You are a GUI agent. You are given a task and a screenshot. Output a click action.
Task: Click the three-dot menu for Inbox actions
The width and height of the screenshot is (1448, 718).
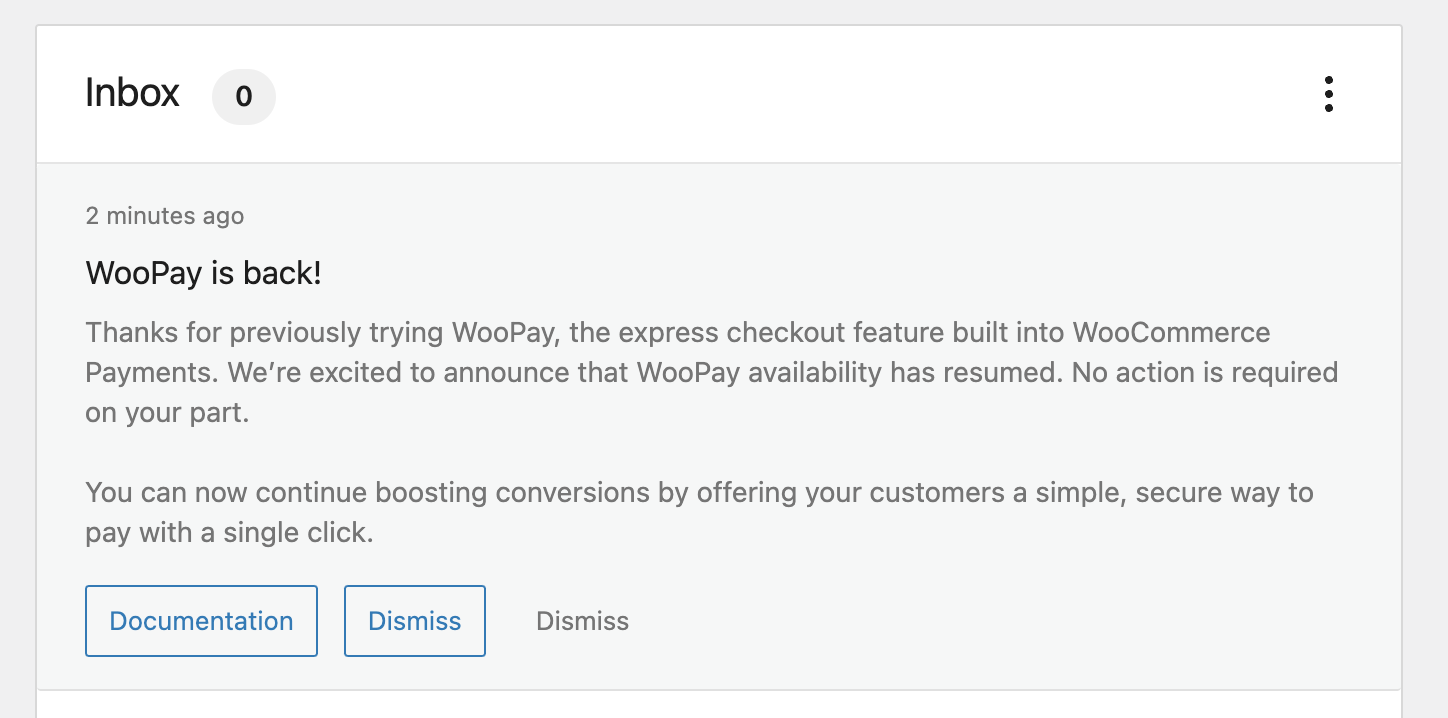tap(1329, 96)
